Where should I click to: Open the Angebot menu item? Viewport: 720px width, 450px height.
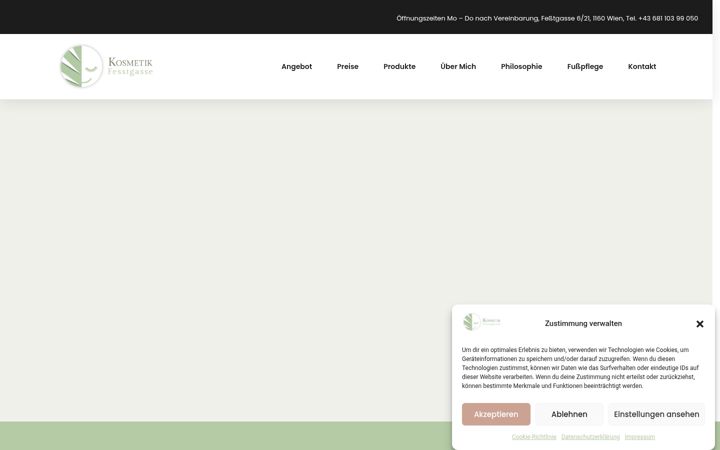tap(297, 67)
